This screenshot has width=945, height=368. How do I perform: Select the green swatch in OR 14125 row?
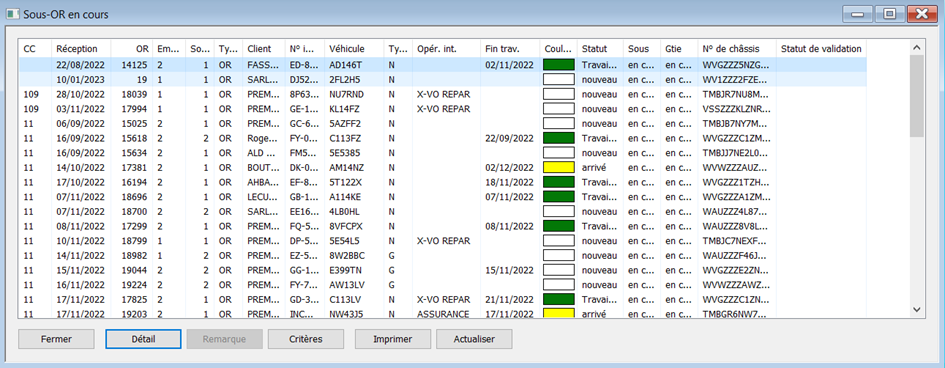tap(558, 64)
